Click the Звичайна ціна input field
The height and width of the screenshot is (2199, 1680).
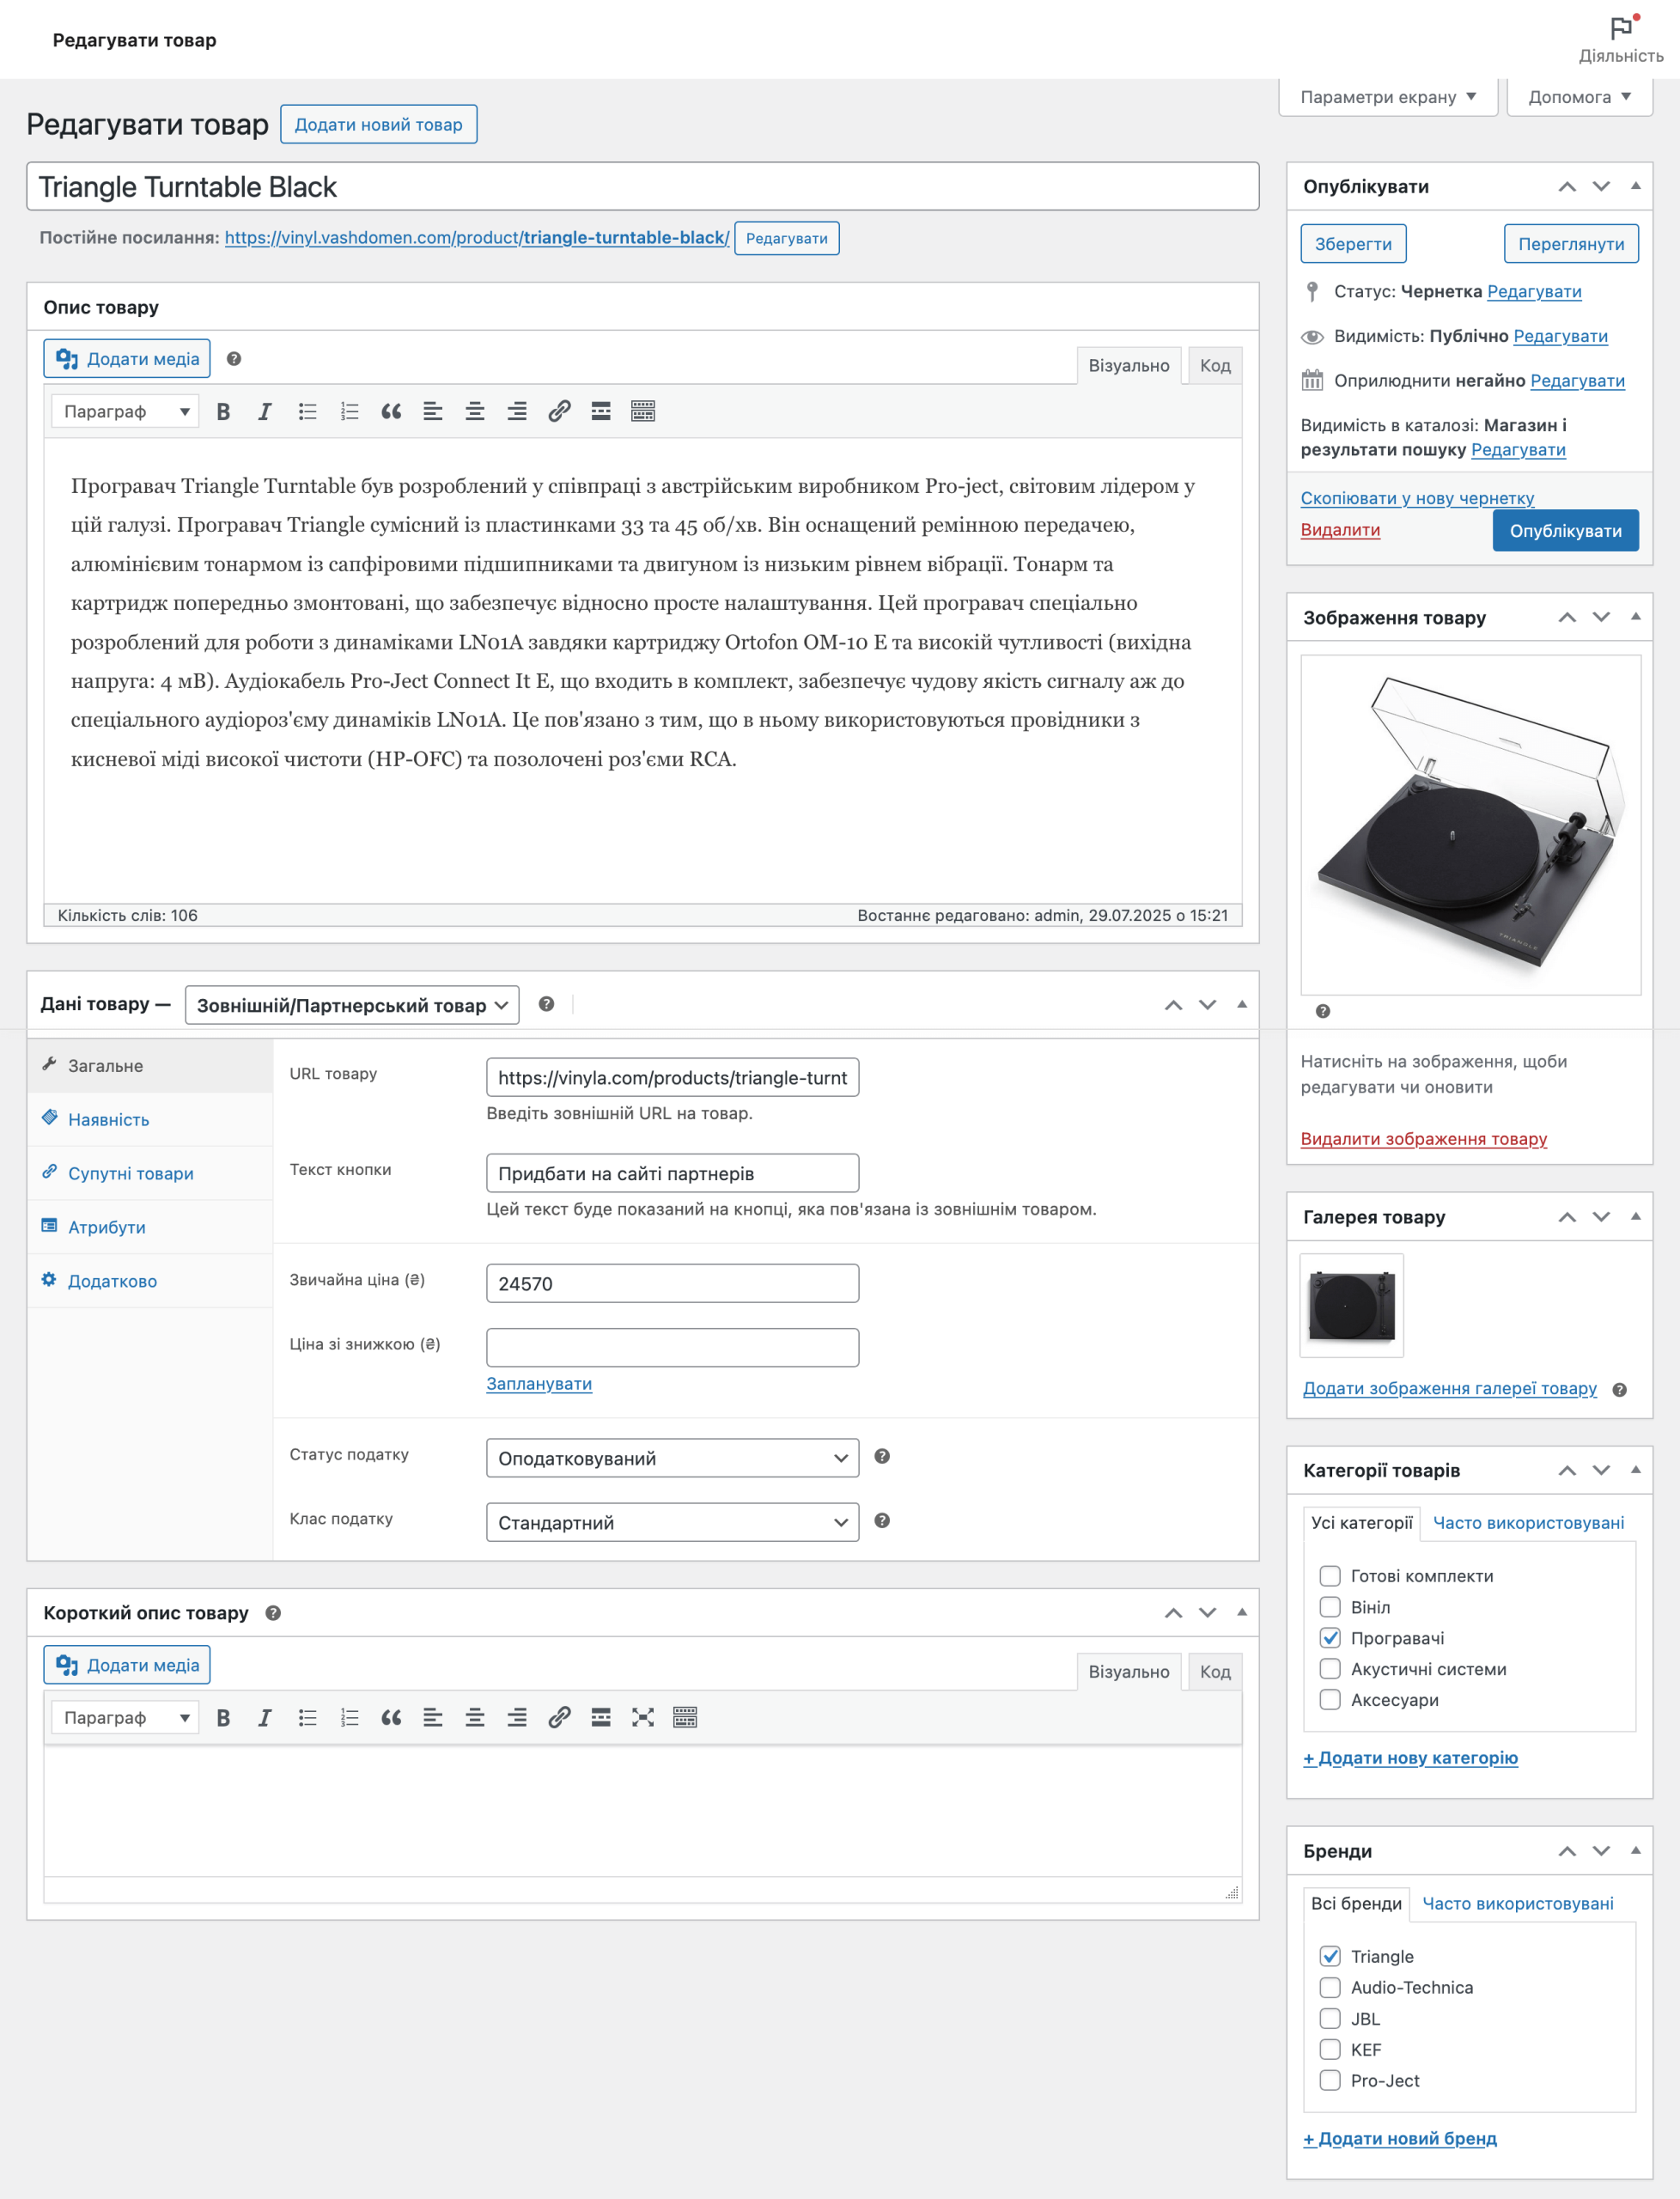click(672, 1283)
